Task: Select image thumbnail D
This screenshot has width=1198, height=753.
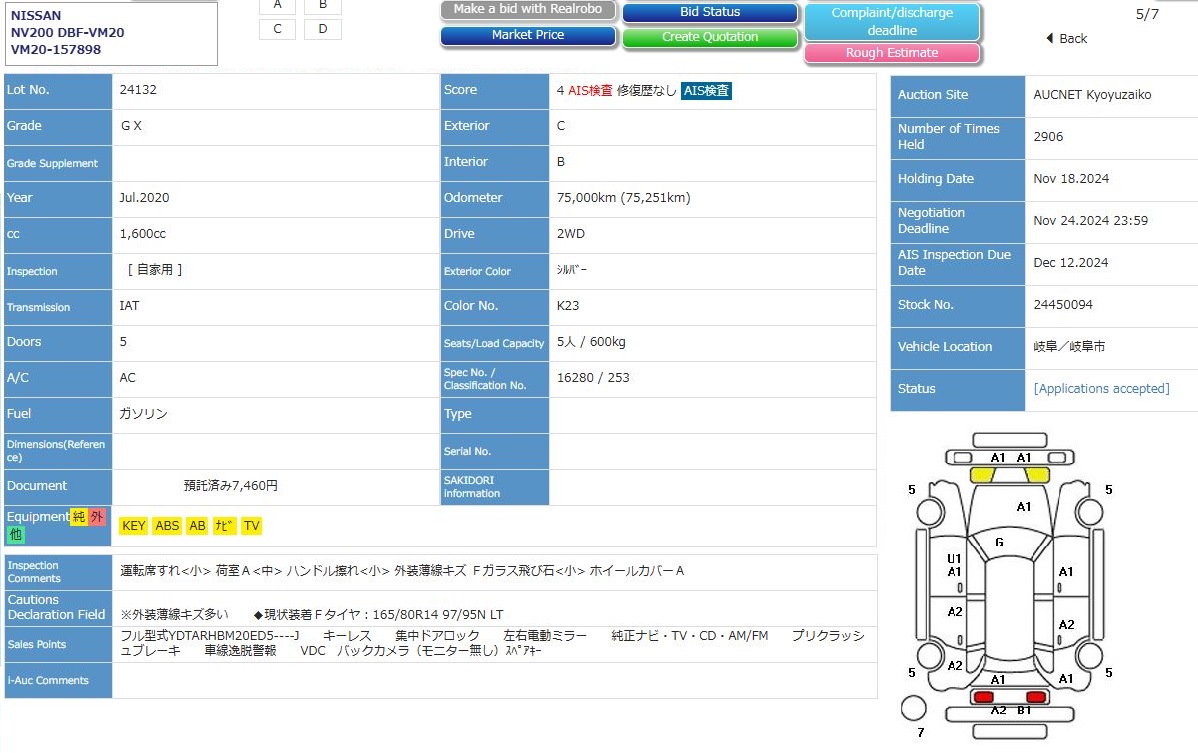Action: tap(323, 29)
